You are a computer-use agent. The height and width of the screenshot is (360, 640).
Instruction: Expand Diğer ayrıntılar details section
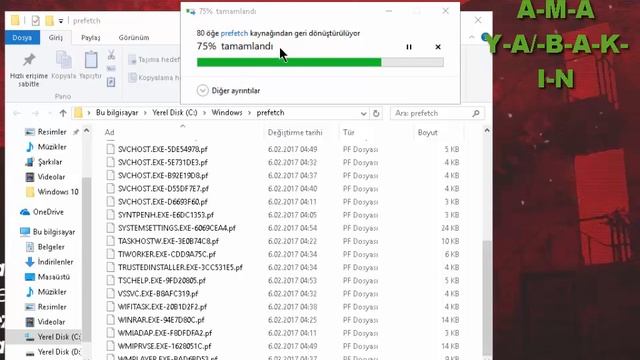tap(229, 91)
